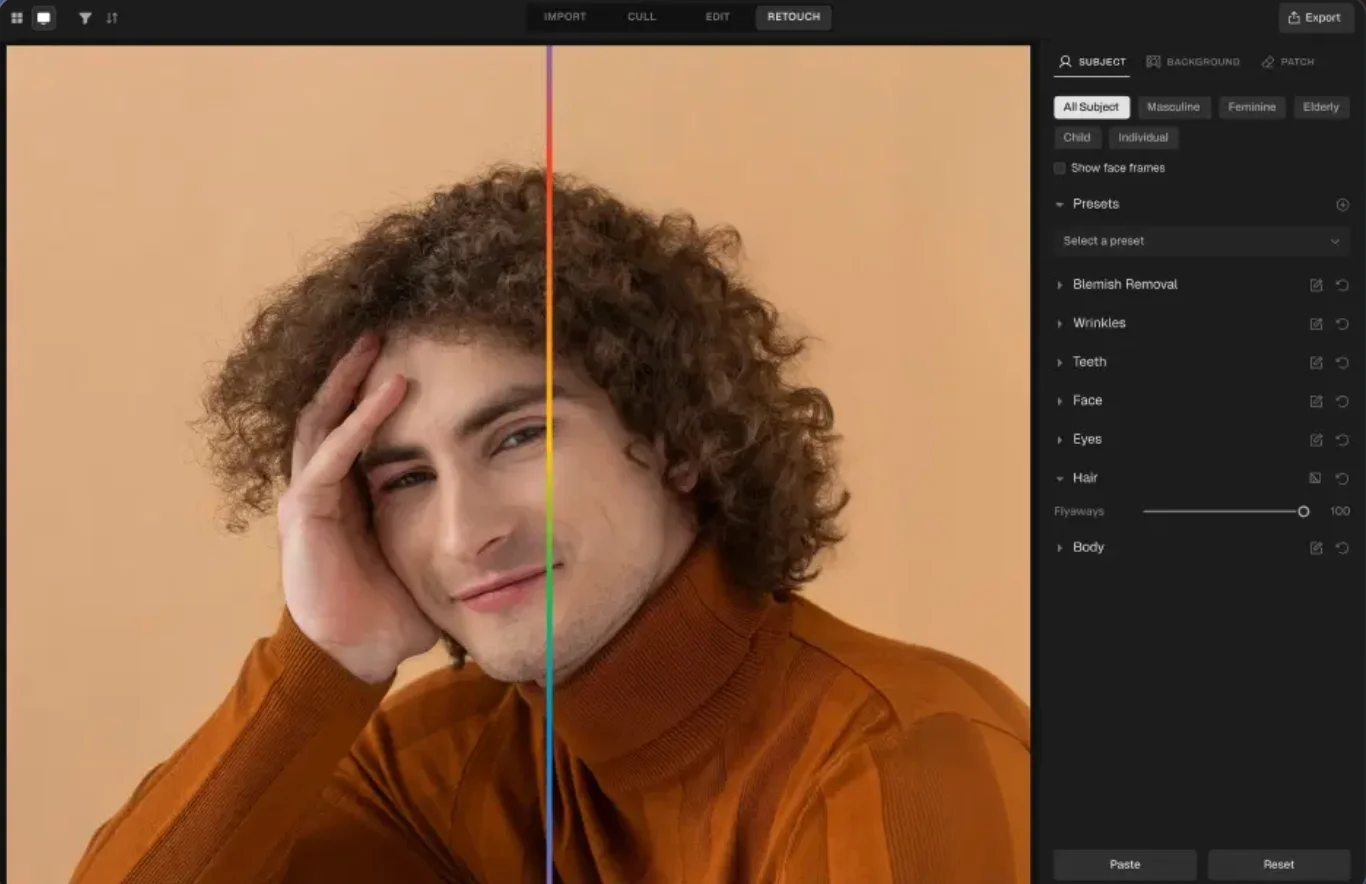1366x884 pixels.
Task: Reset Body with the undo icon
Action: [1342, 548]
